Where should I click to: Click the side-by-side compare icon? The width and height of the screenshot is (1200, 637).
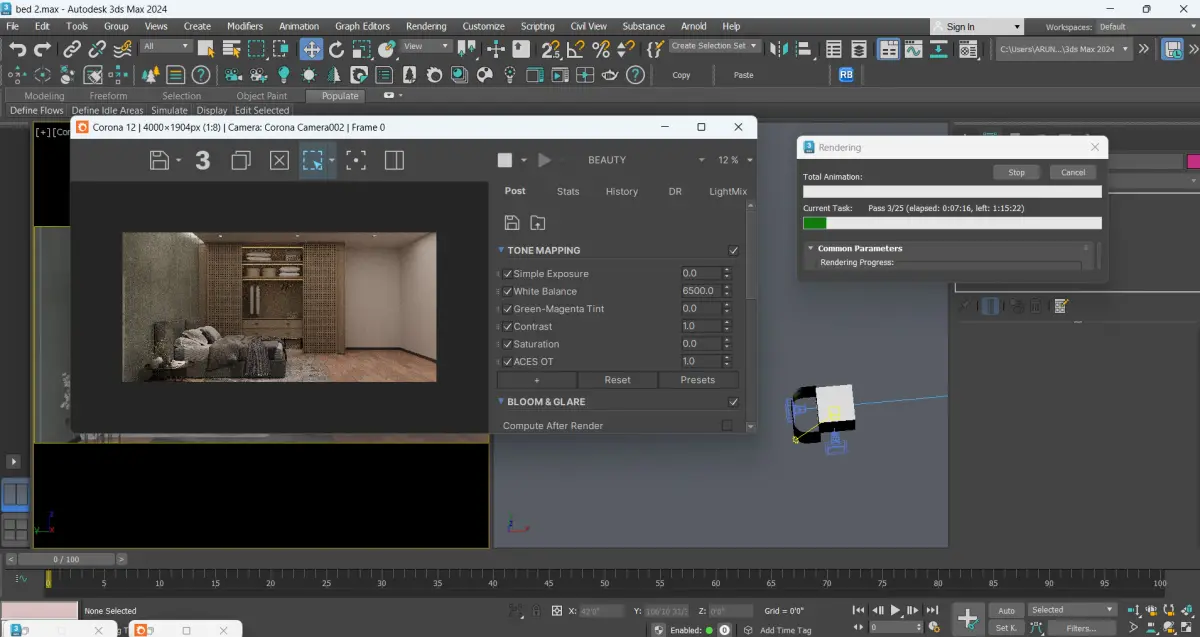click(x=394, y=160)
